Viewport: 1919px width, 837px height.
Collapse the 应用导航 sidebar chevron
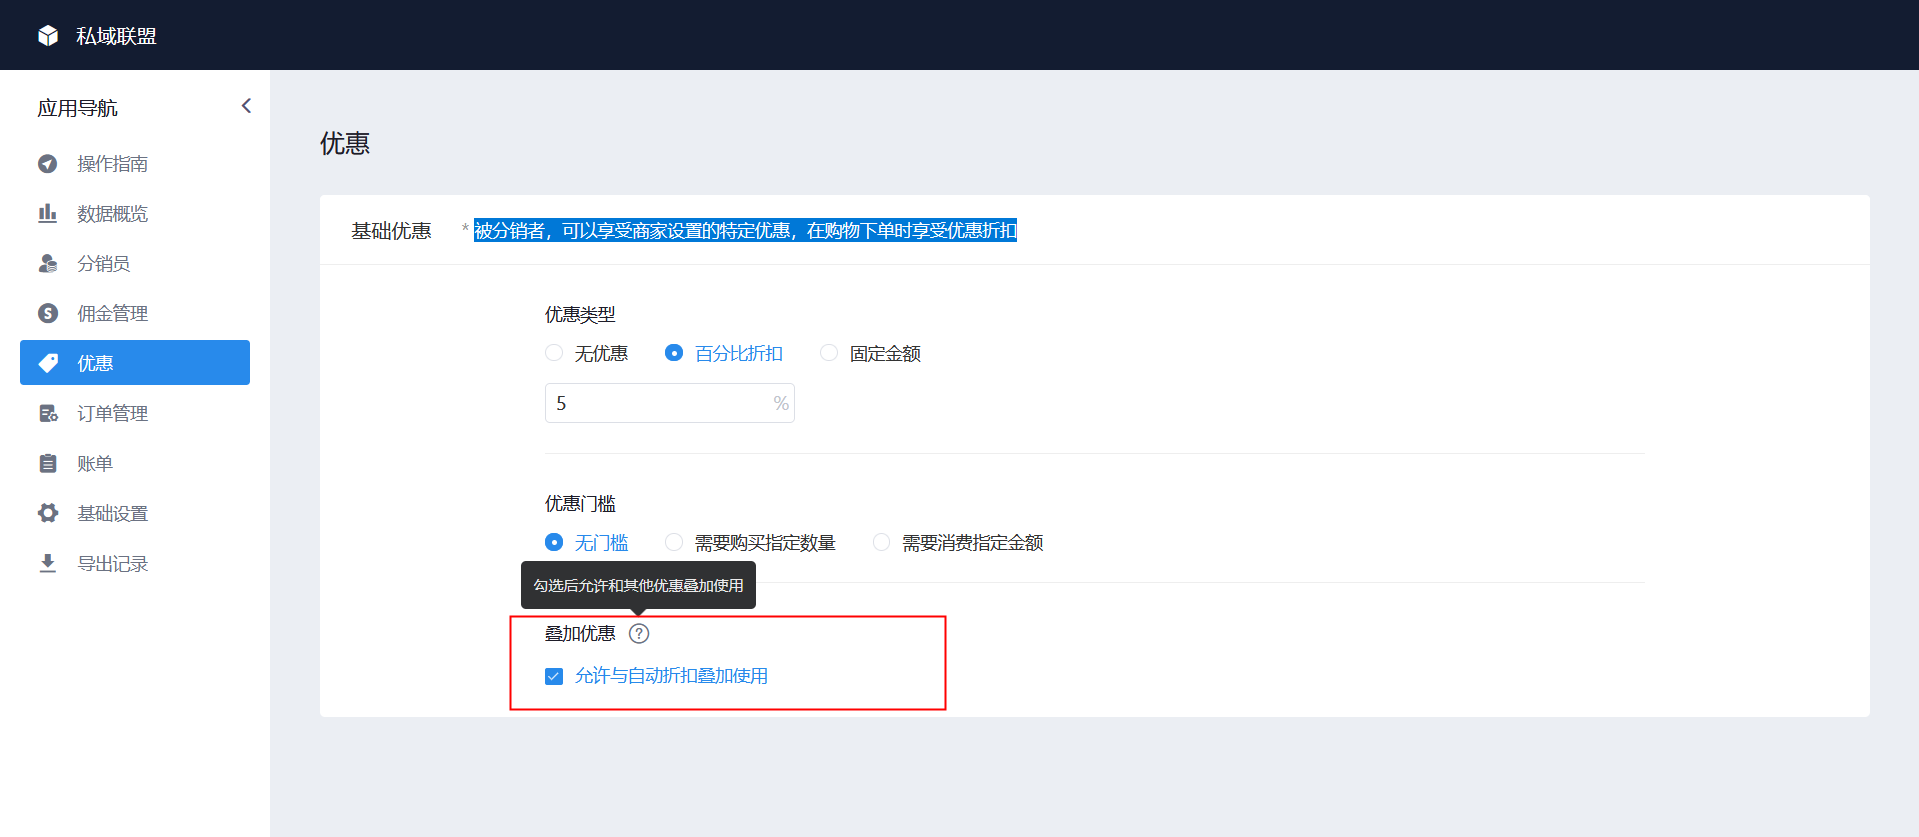coord(246,106)
